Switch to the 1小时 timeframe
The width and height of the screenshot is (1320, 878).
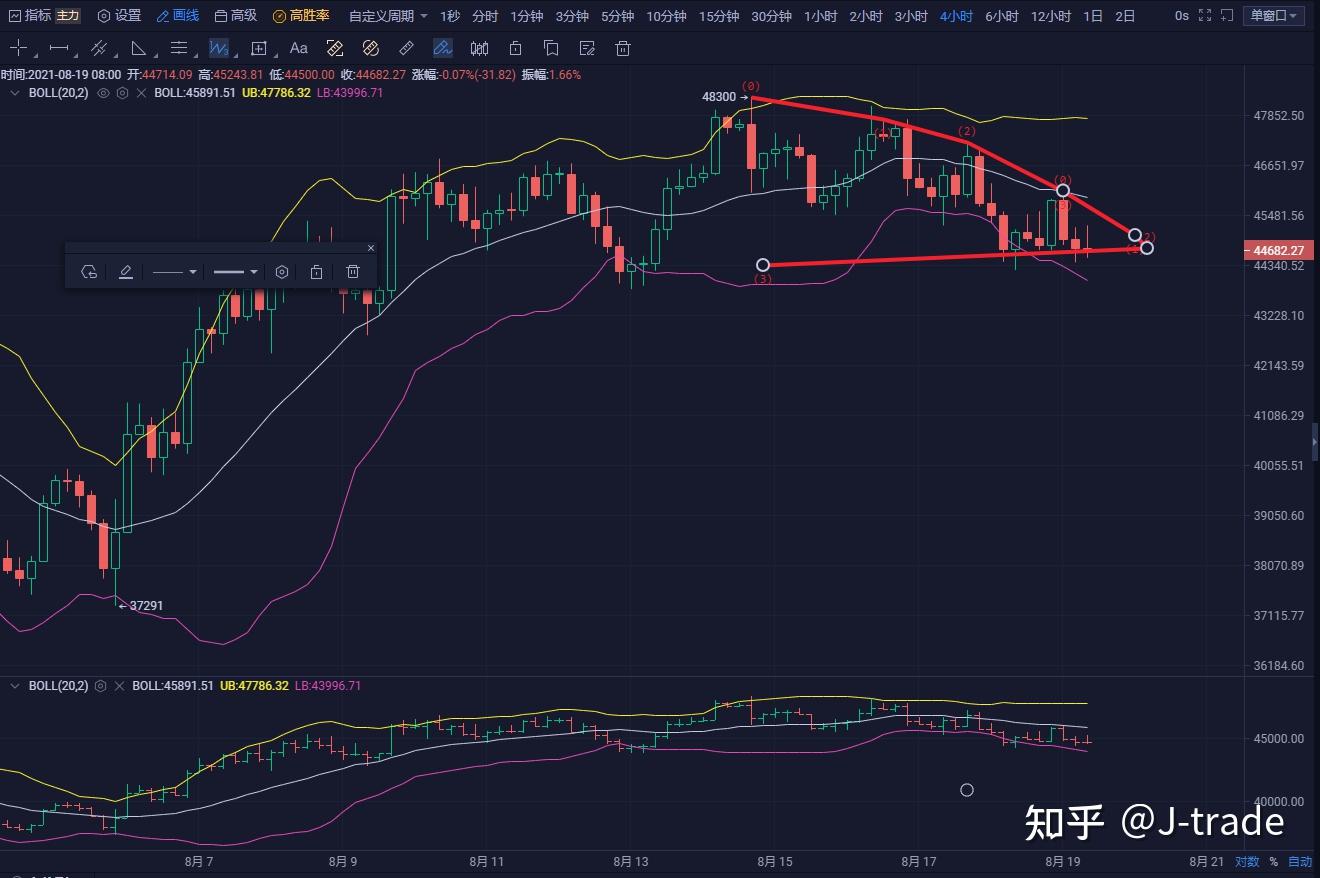[820, 16]
